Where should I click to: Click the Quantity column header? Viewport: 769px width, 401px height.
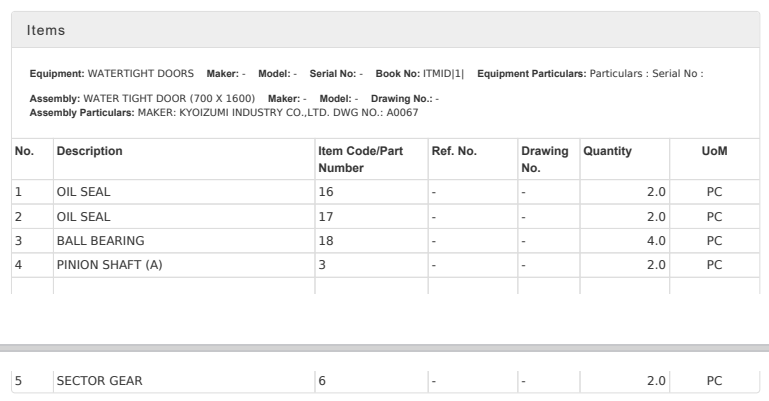(x=607, y=151)
